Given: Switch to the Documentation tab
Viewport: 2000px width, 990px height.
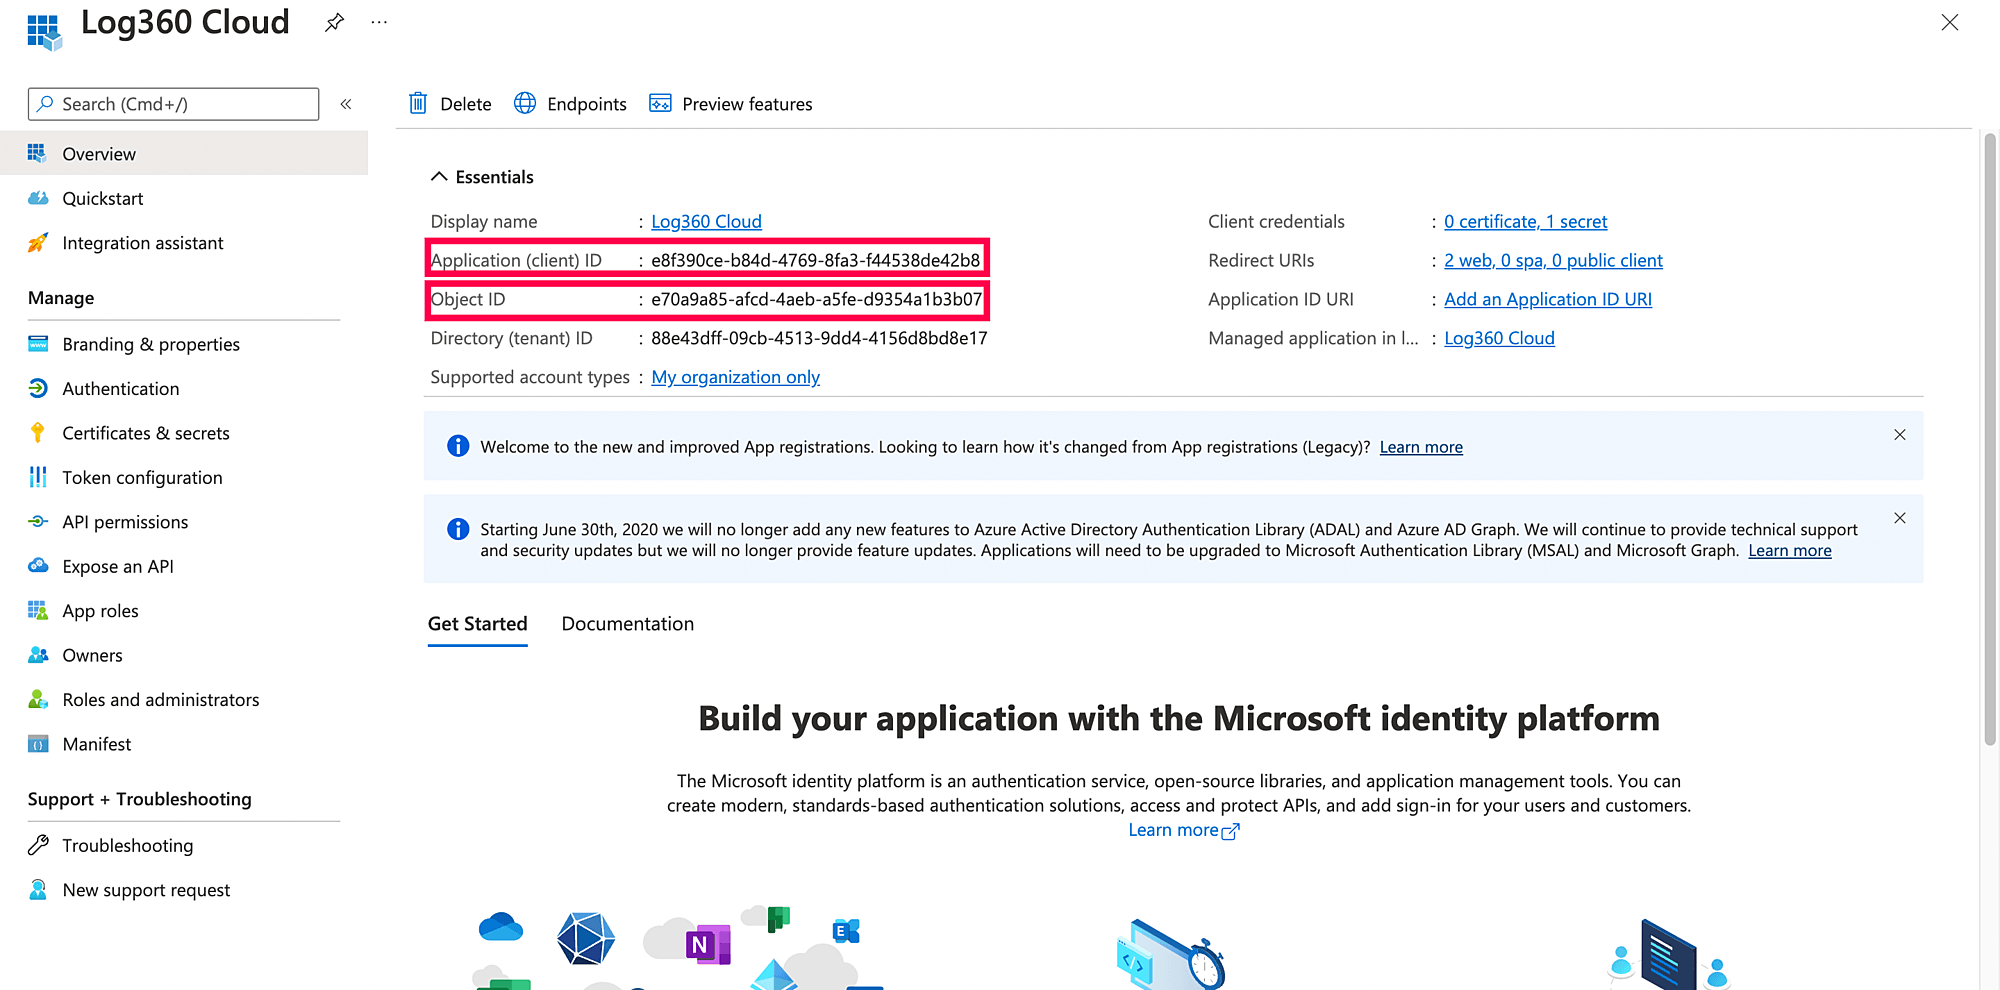Looking at the screenshot, I should coord(627,624).
